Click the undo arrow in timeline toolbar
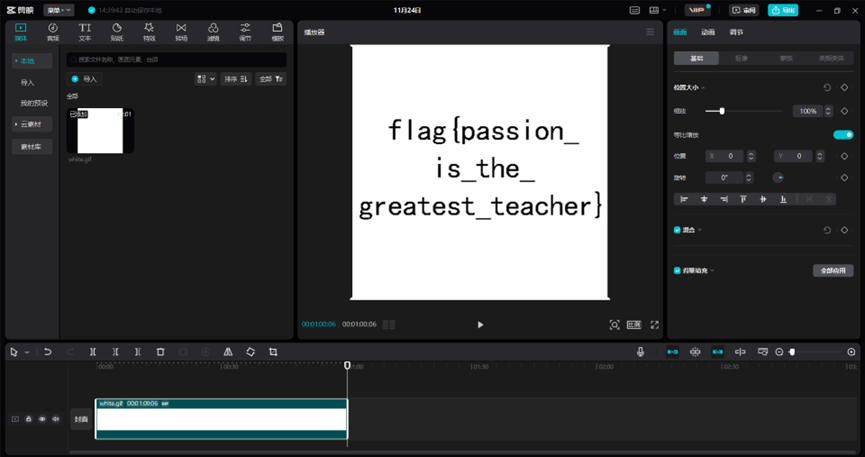The height and width of the screenshot is (457, 865). 47,352
